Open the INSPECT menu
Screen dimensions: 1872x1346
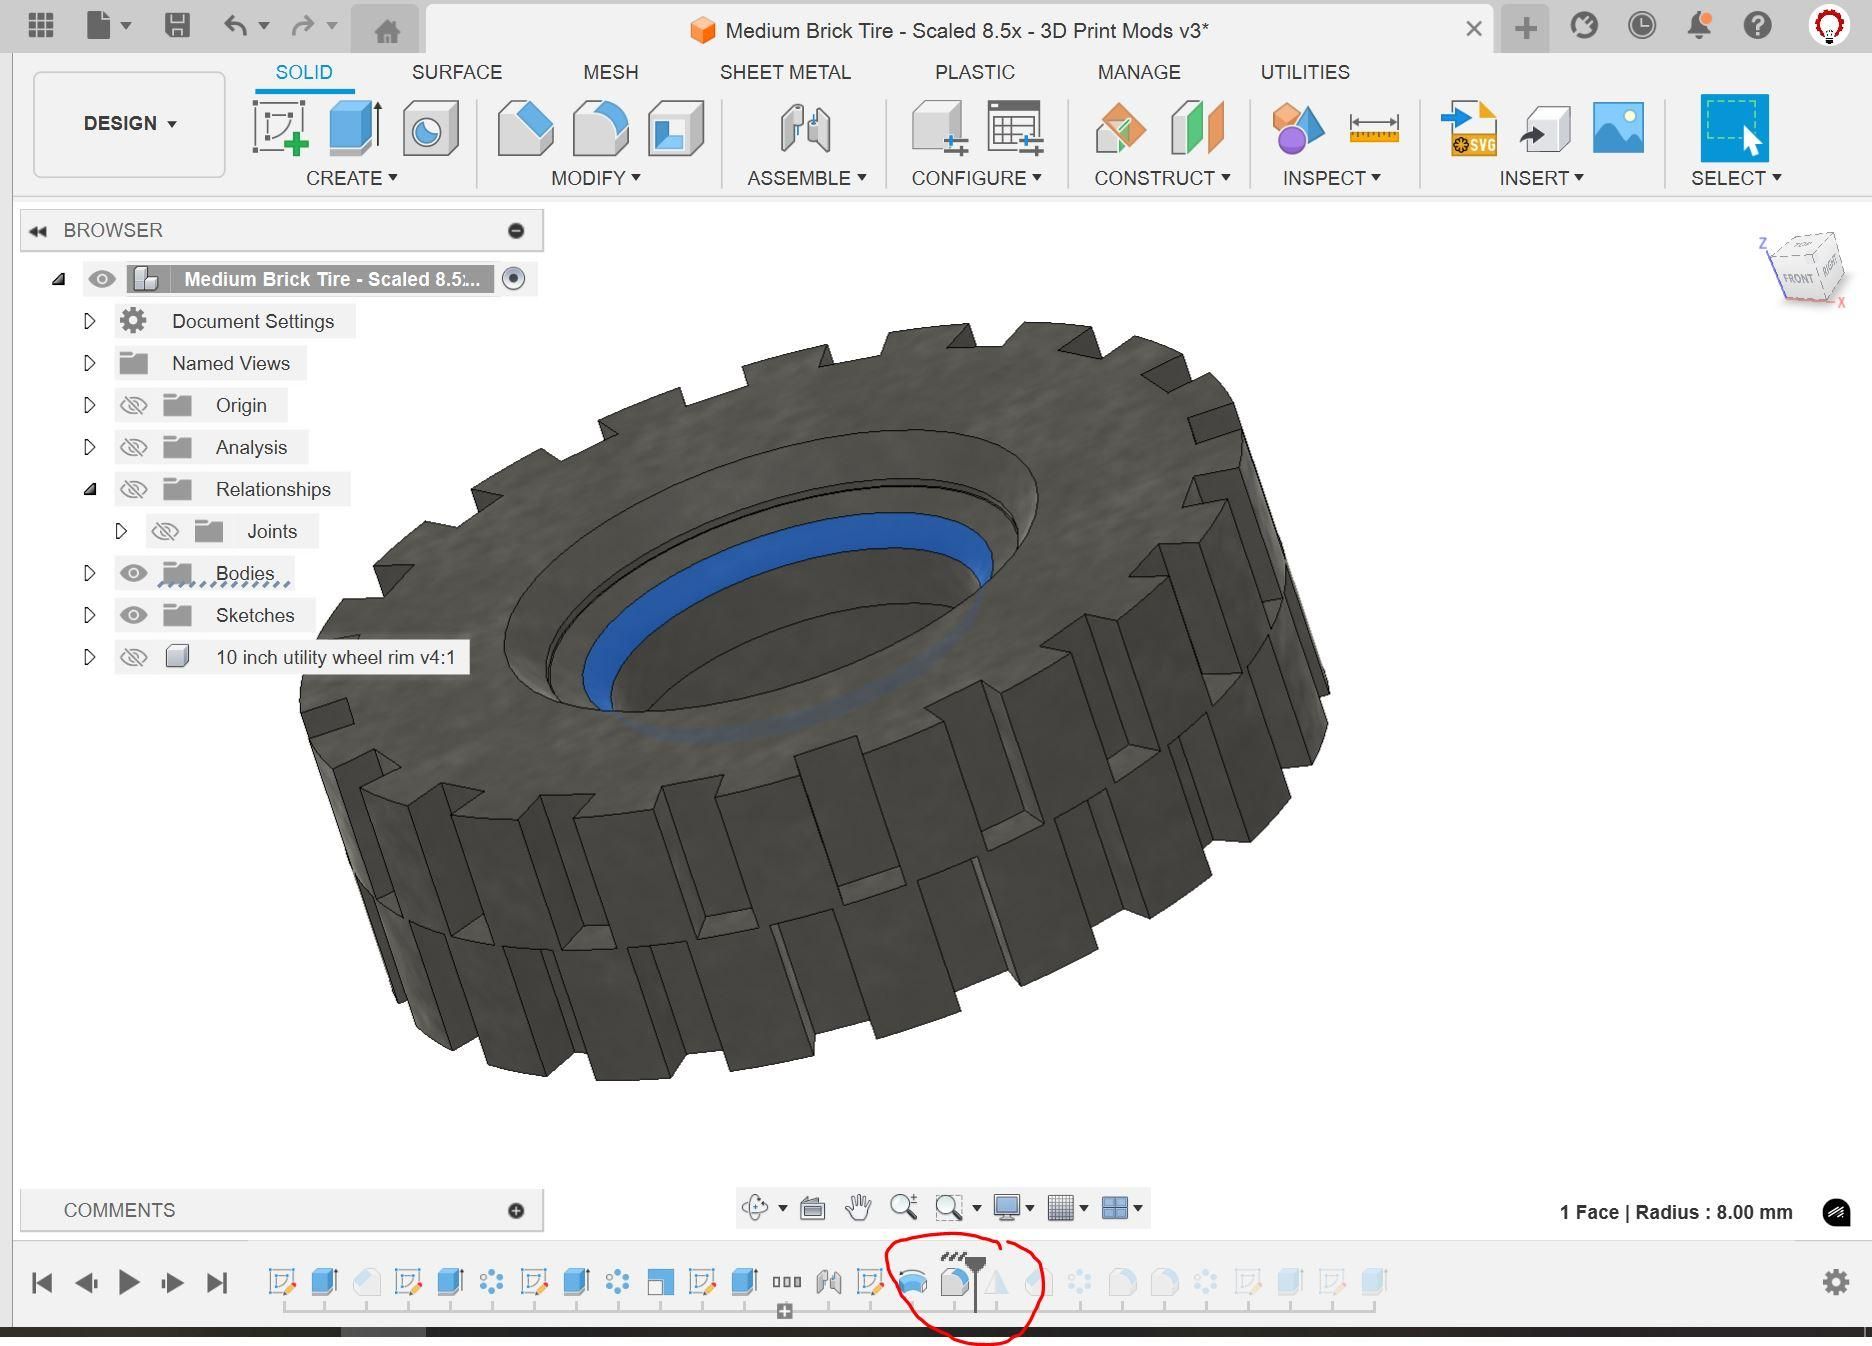1332,178
